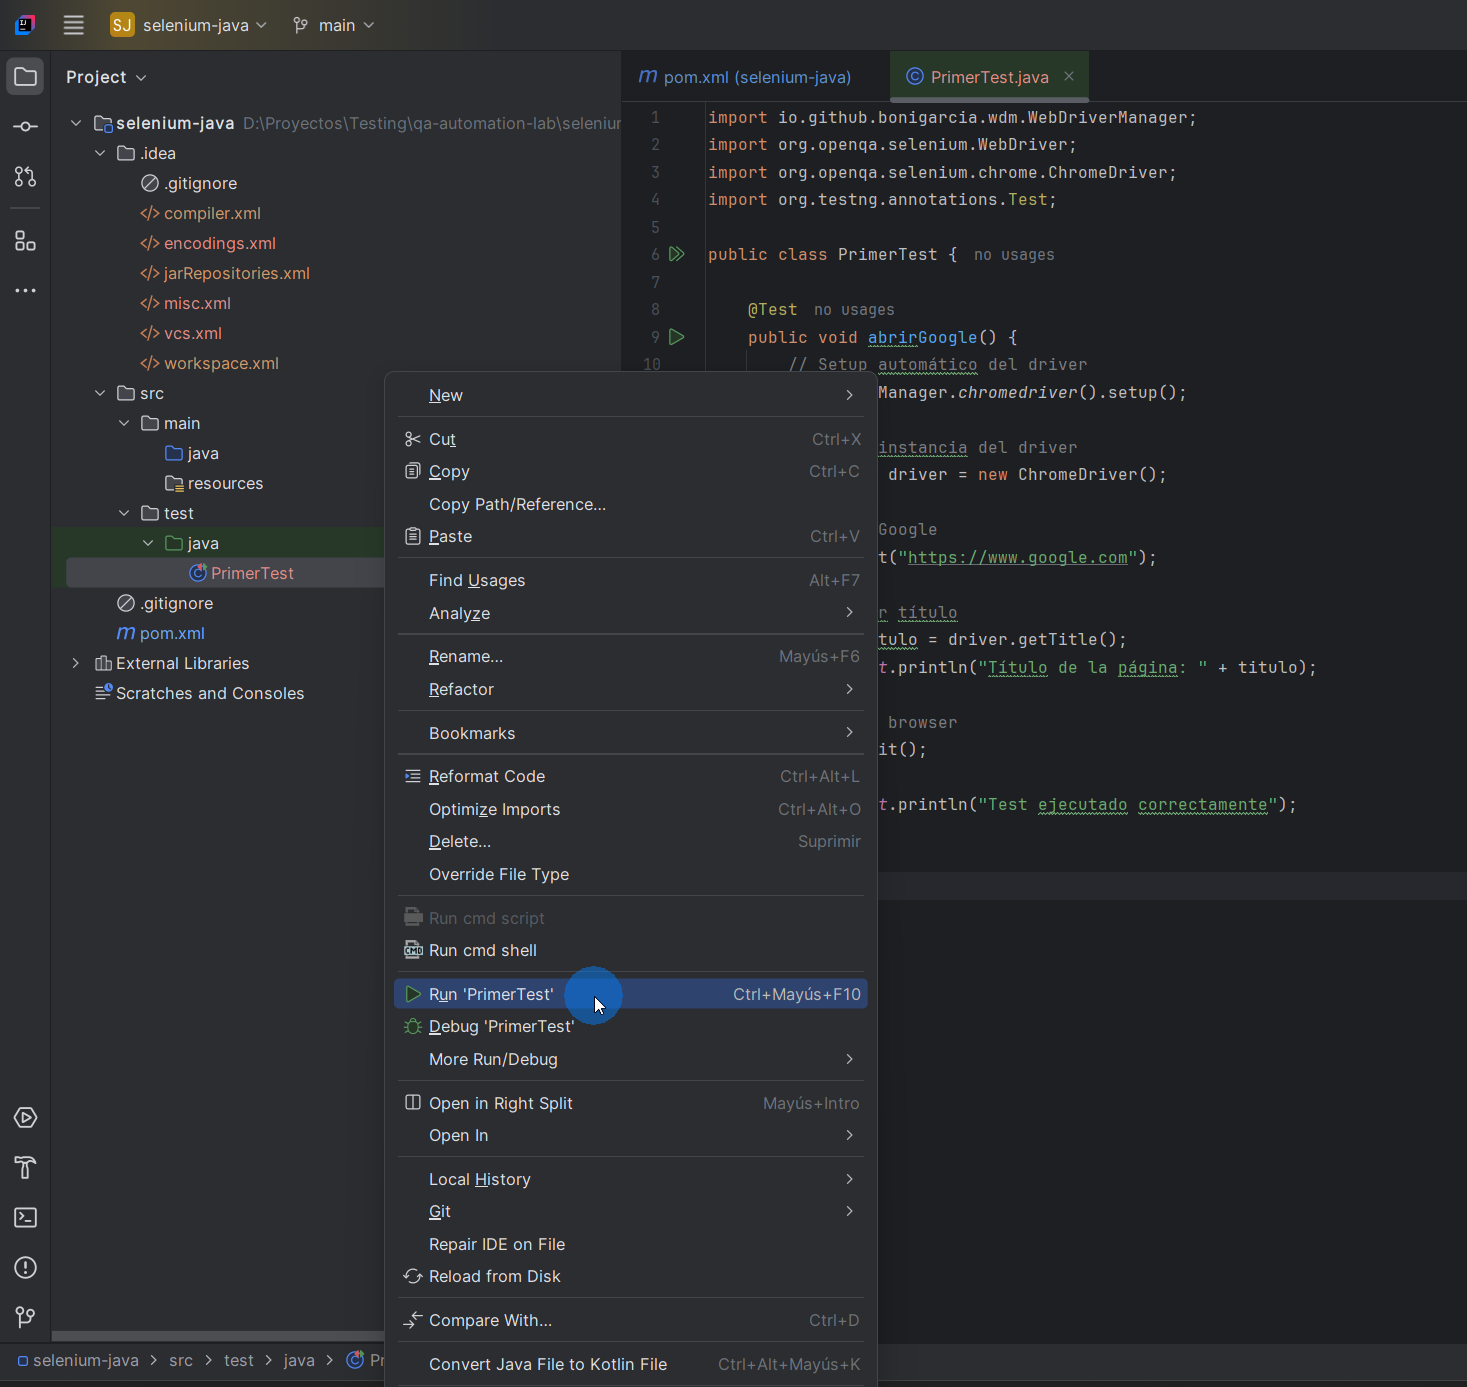Collapse the .idea folder
Image resolution: width=1467 pixels, height=1387 pixels.
tap(99, 152)
